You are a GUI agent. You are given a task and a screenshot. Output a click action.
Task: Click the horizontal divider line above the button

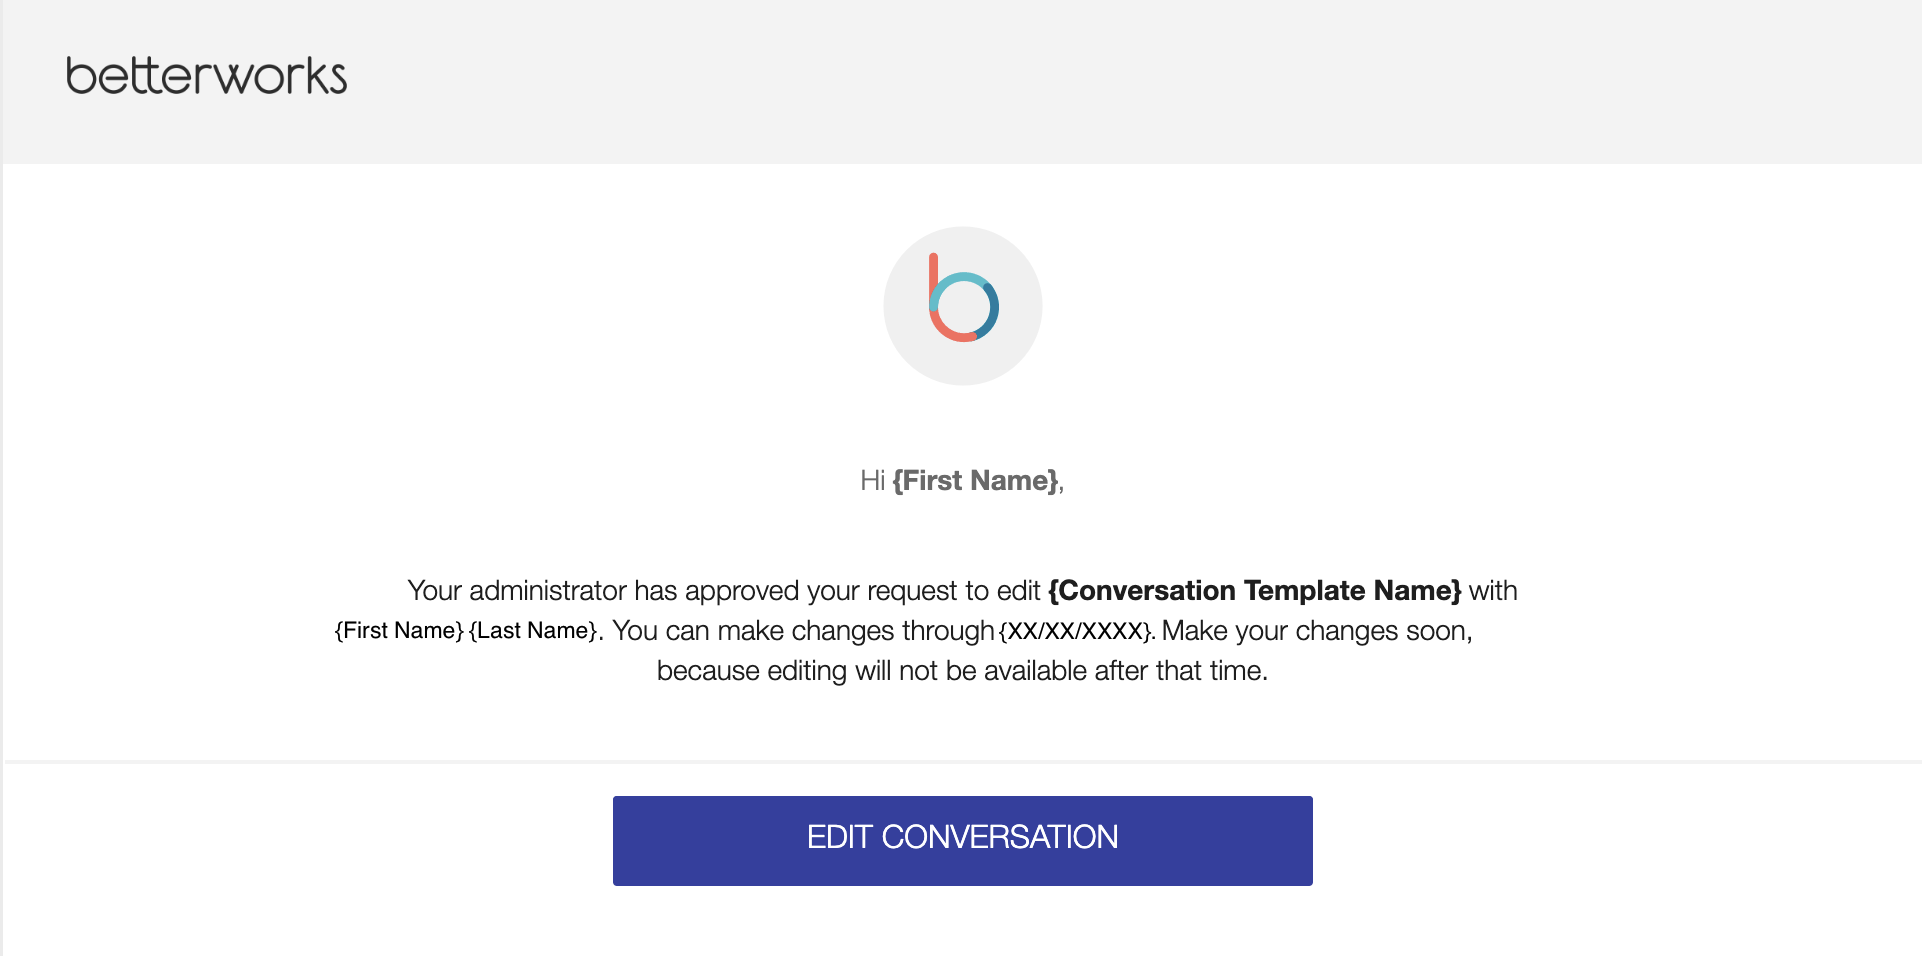[x=962, y=762]
